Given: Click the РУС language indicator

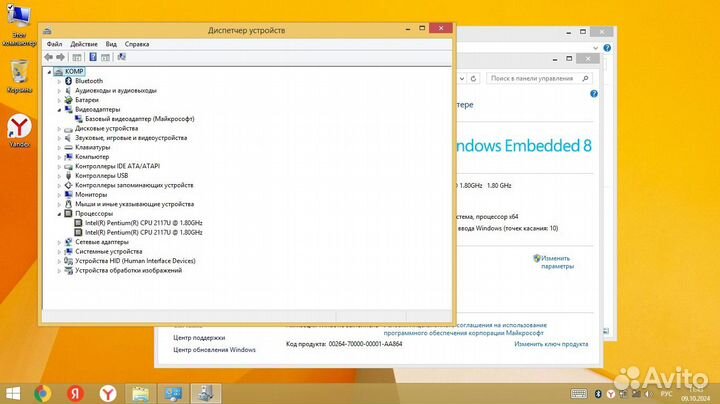Looking at the screenshot, I should click(666, 394).
